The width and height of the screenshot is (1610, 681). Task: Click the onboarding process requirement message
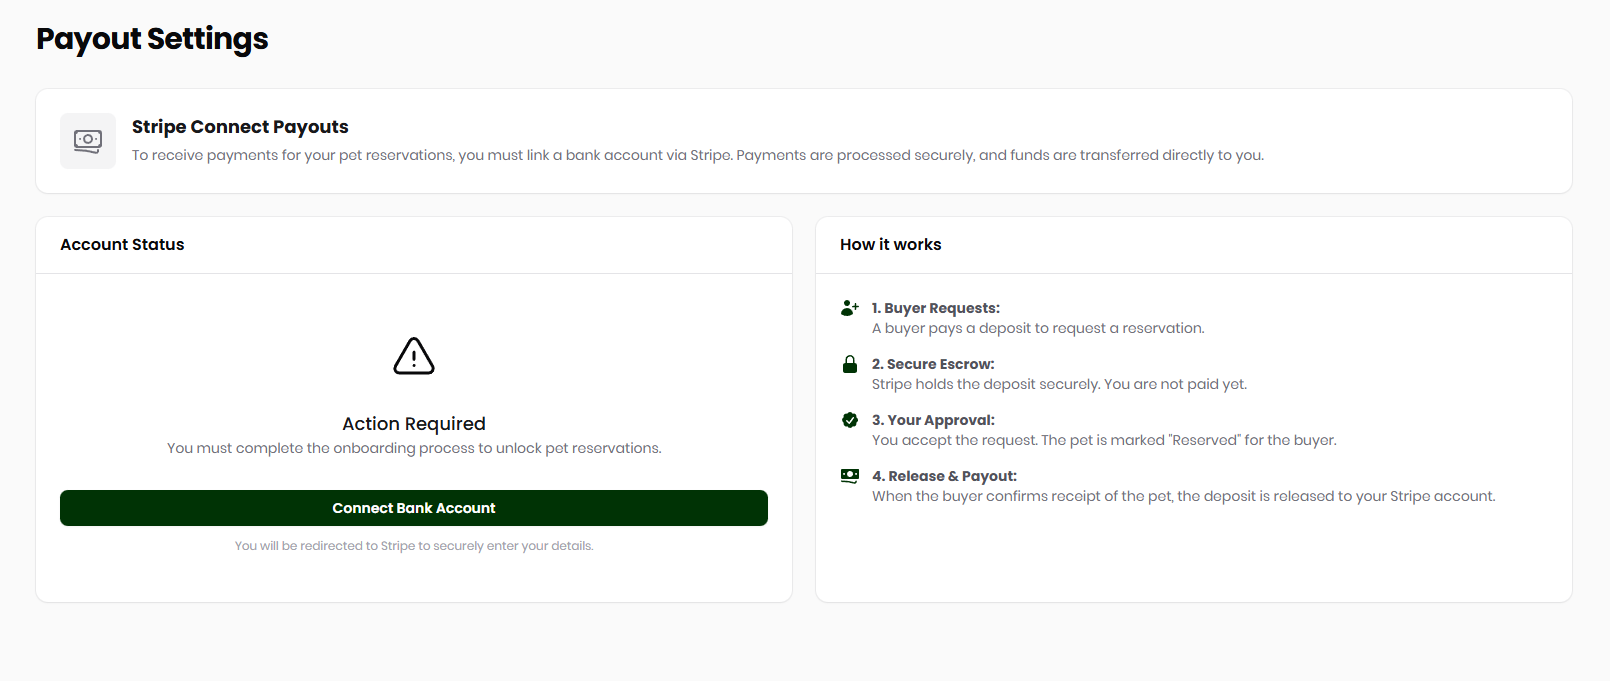[x=414, y=448]
